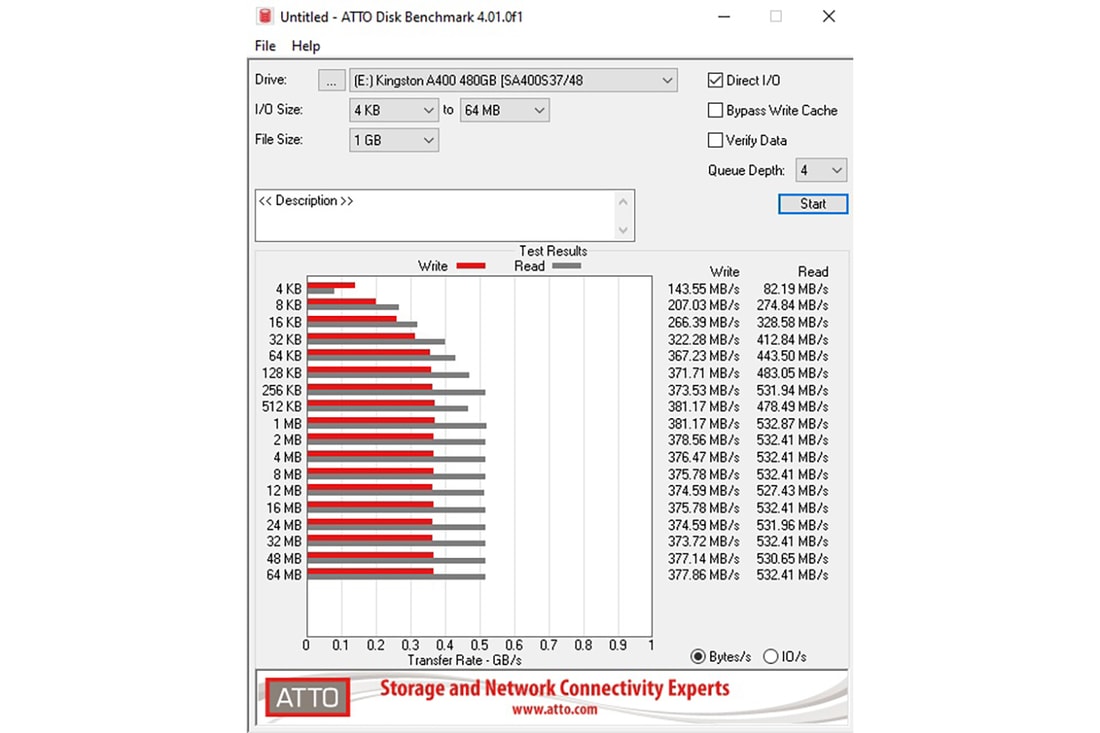Image resolution: width=1100 pixels, height=733 pixels.
Task: Click the 64 MB row label in chart
Action: pos(284,575)
